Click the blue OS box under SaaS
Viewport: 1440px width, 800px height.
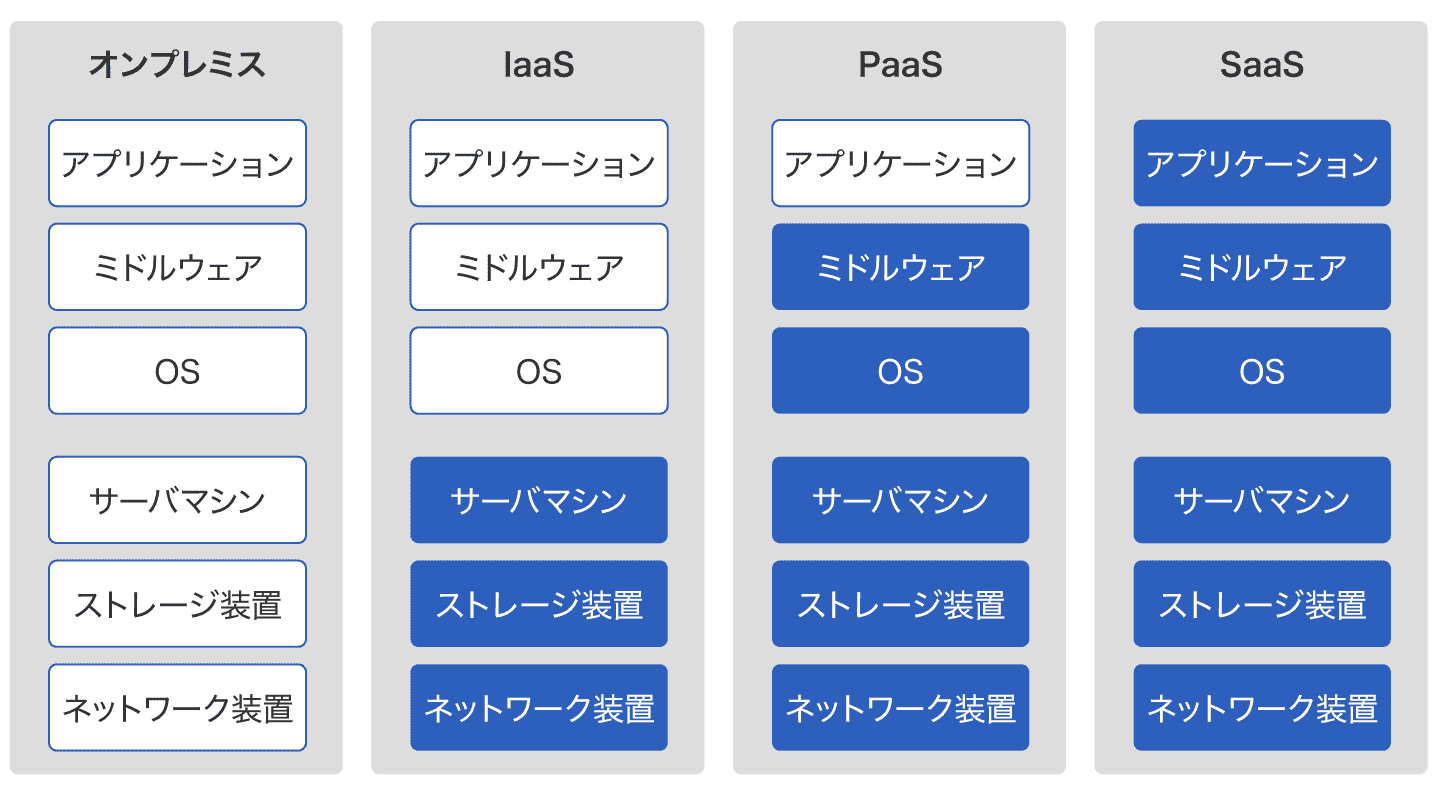point(1262,371)
